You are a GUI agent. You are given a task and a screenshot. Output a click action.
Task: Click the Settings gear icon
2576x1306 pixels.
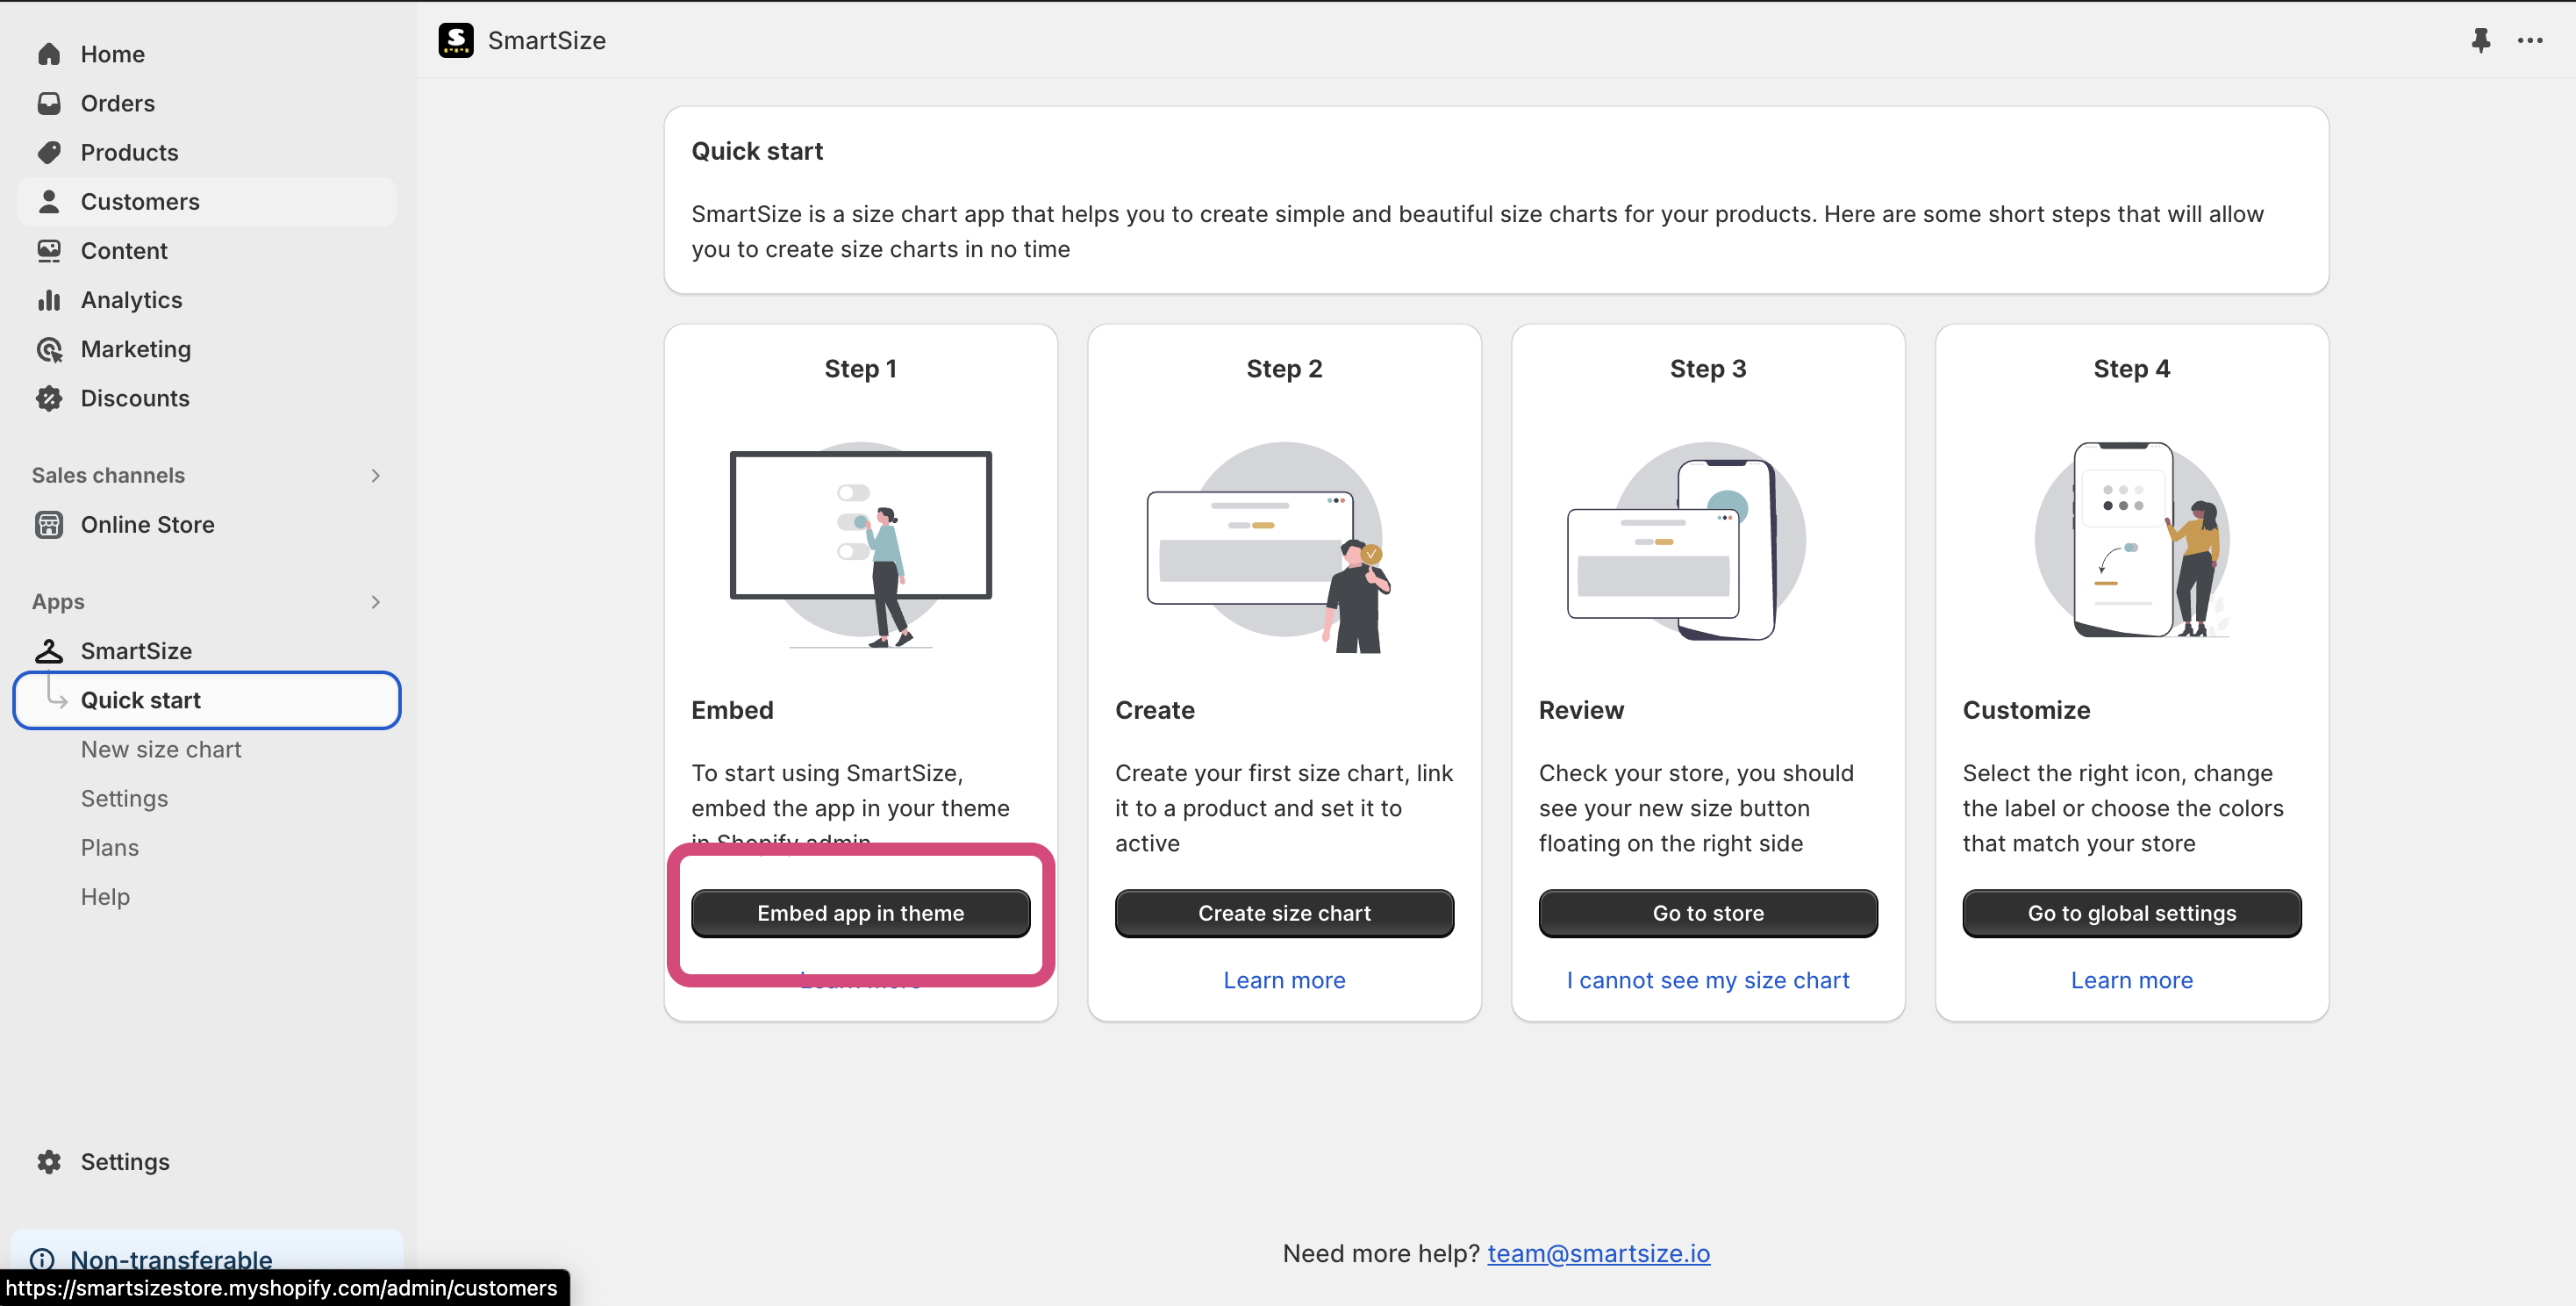tap(49, 1161)
